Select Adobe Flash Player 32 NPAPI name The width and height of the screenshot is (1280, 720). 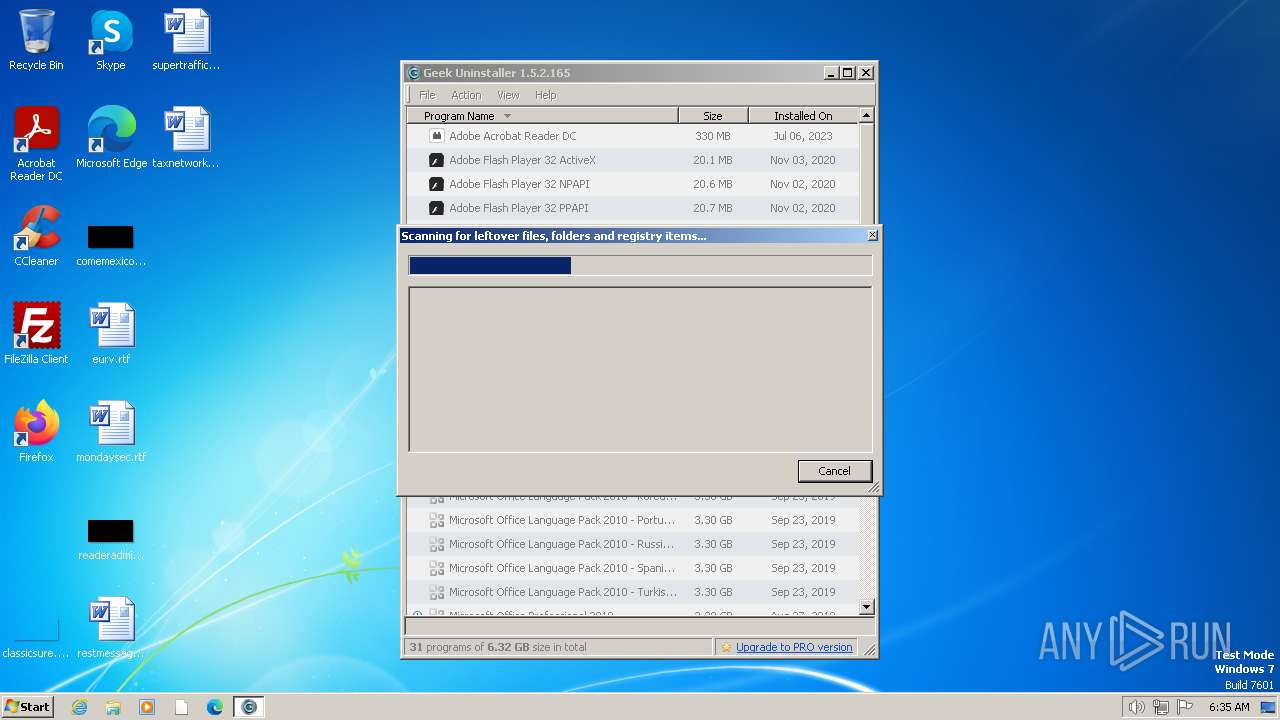518,184
